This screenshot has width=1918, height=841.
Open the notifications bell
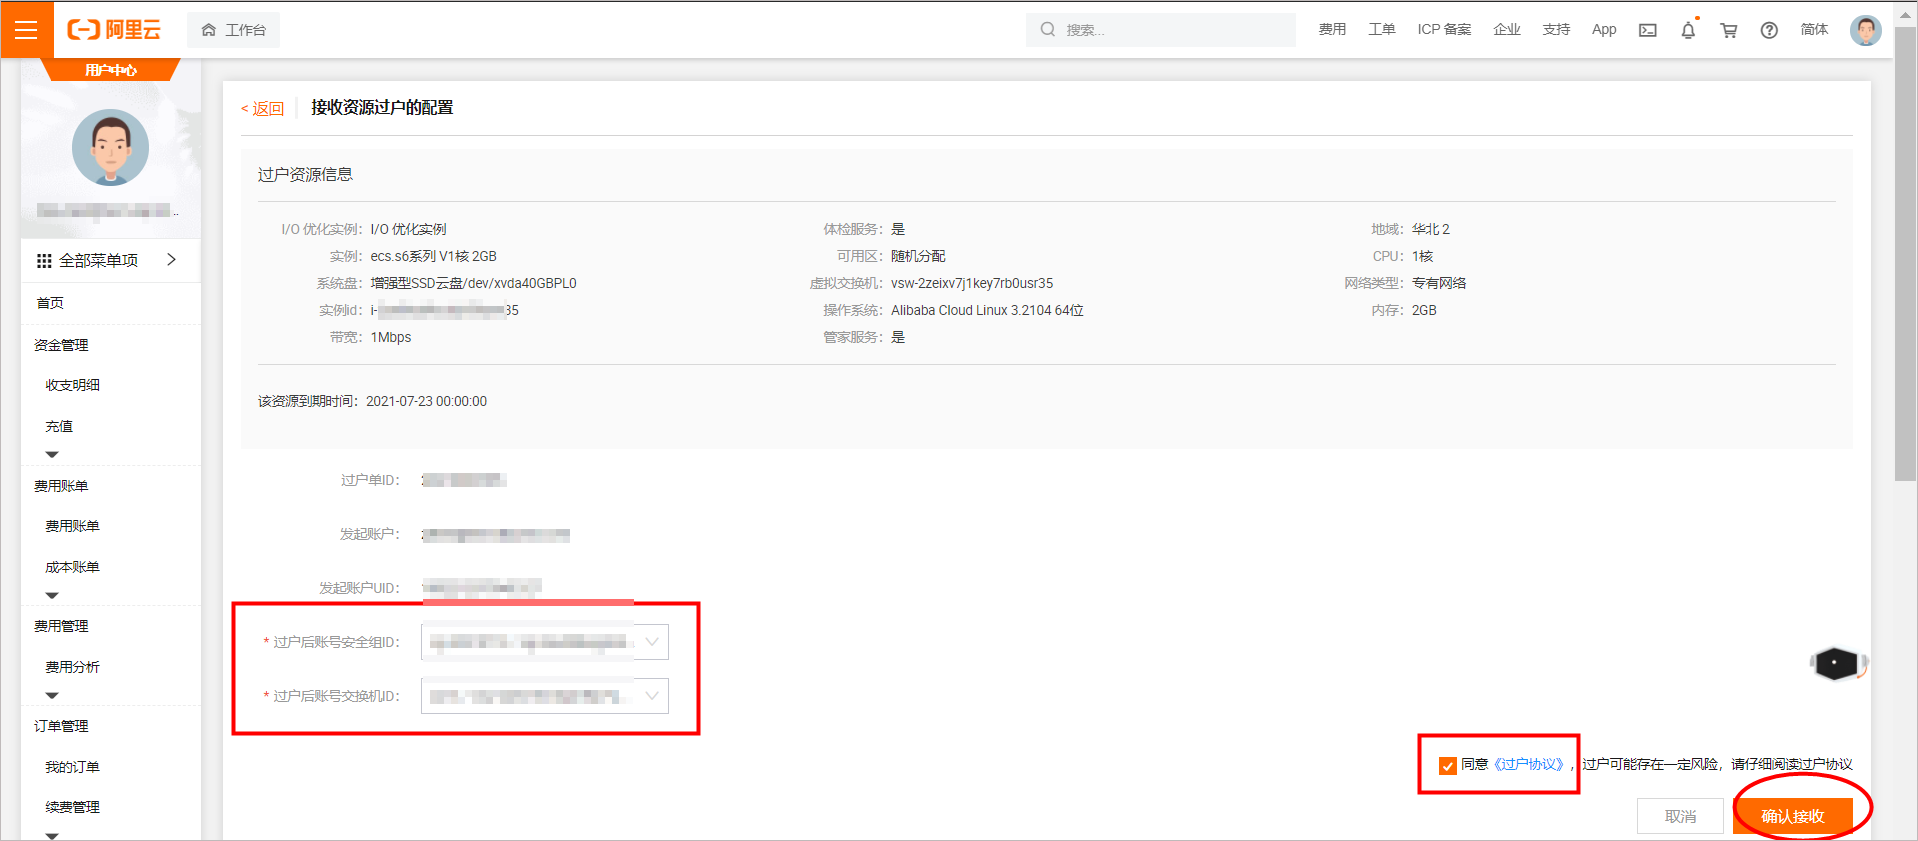(1688, 30)
